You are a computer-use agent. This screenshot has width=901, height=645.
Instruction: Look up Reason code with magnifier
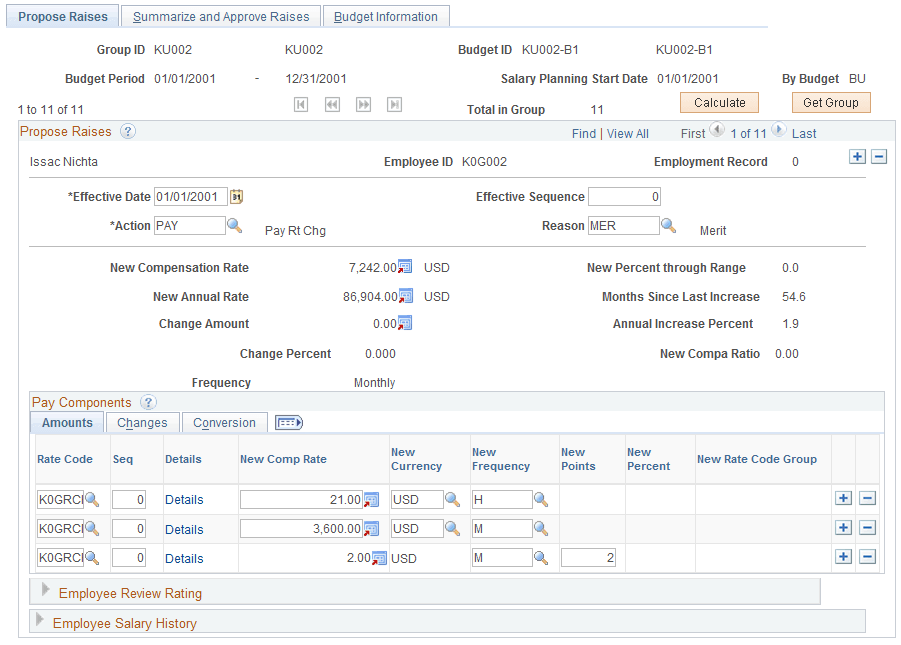(668, 225)
